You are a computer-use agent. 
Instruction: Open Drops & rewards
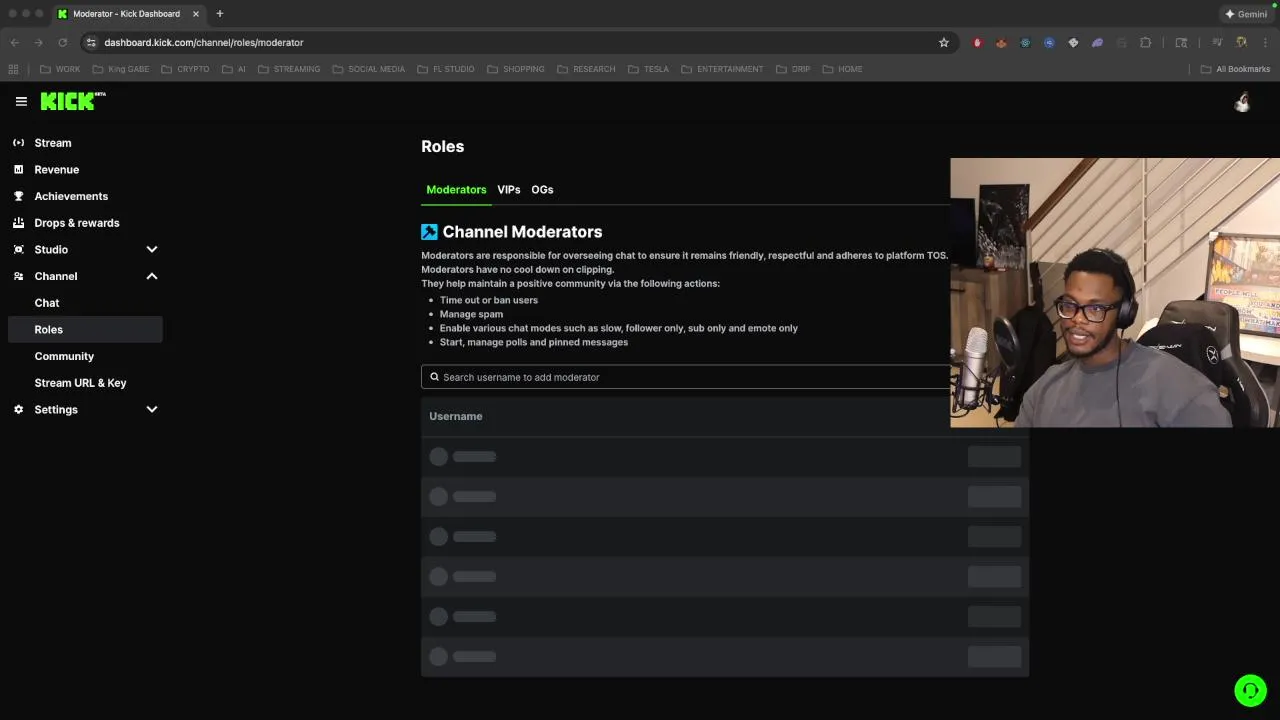point(76,223)
